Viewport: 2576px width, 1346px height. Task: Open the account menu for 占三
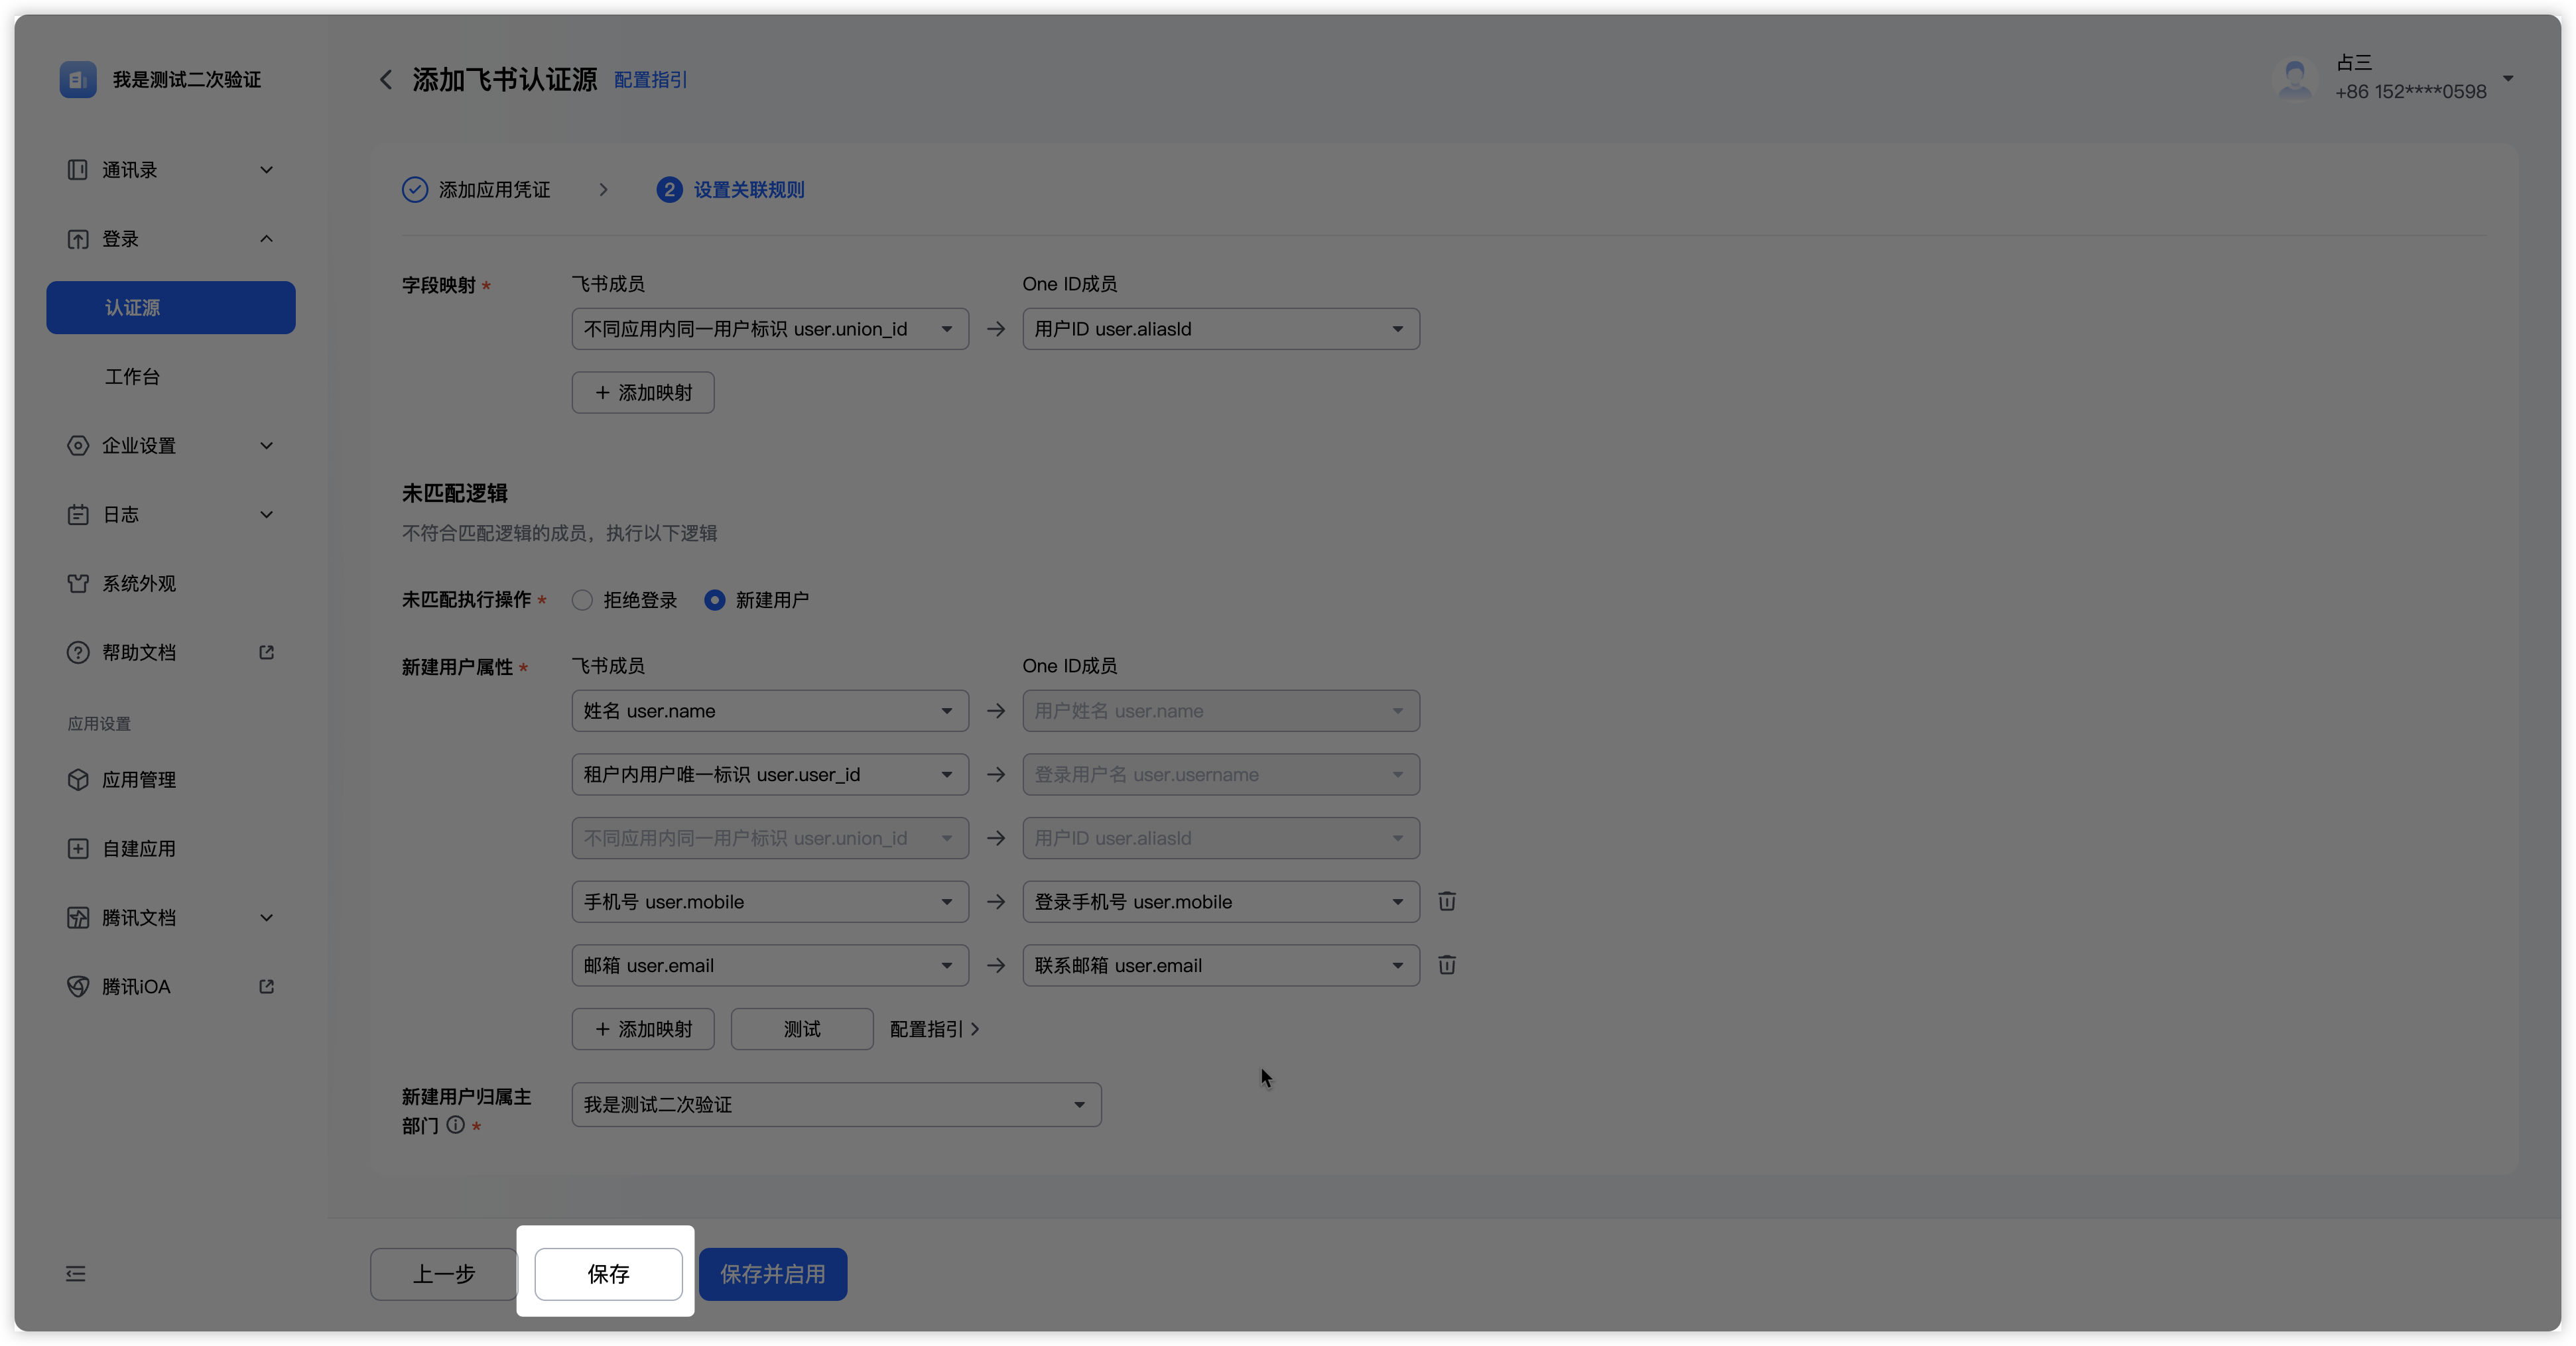(x=2508, y=78)
